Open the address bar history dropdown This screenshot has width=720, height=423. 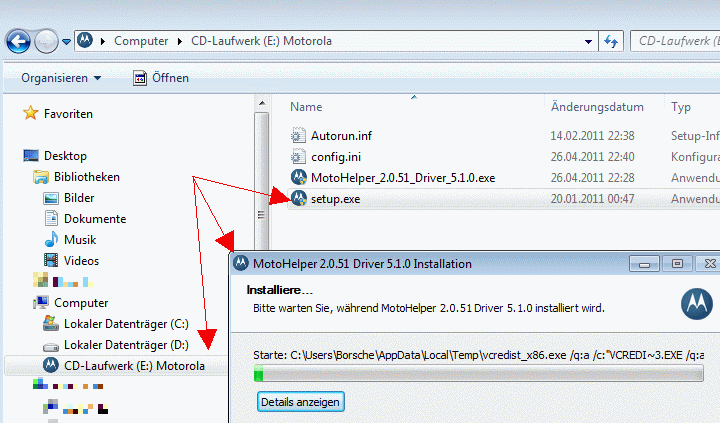tap(588, 42)
